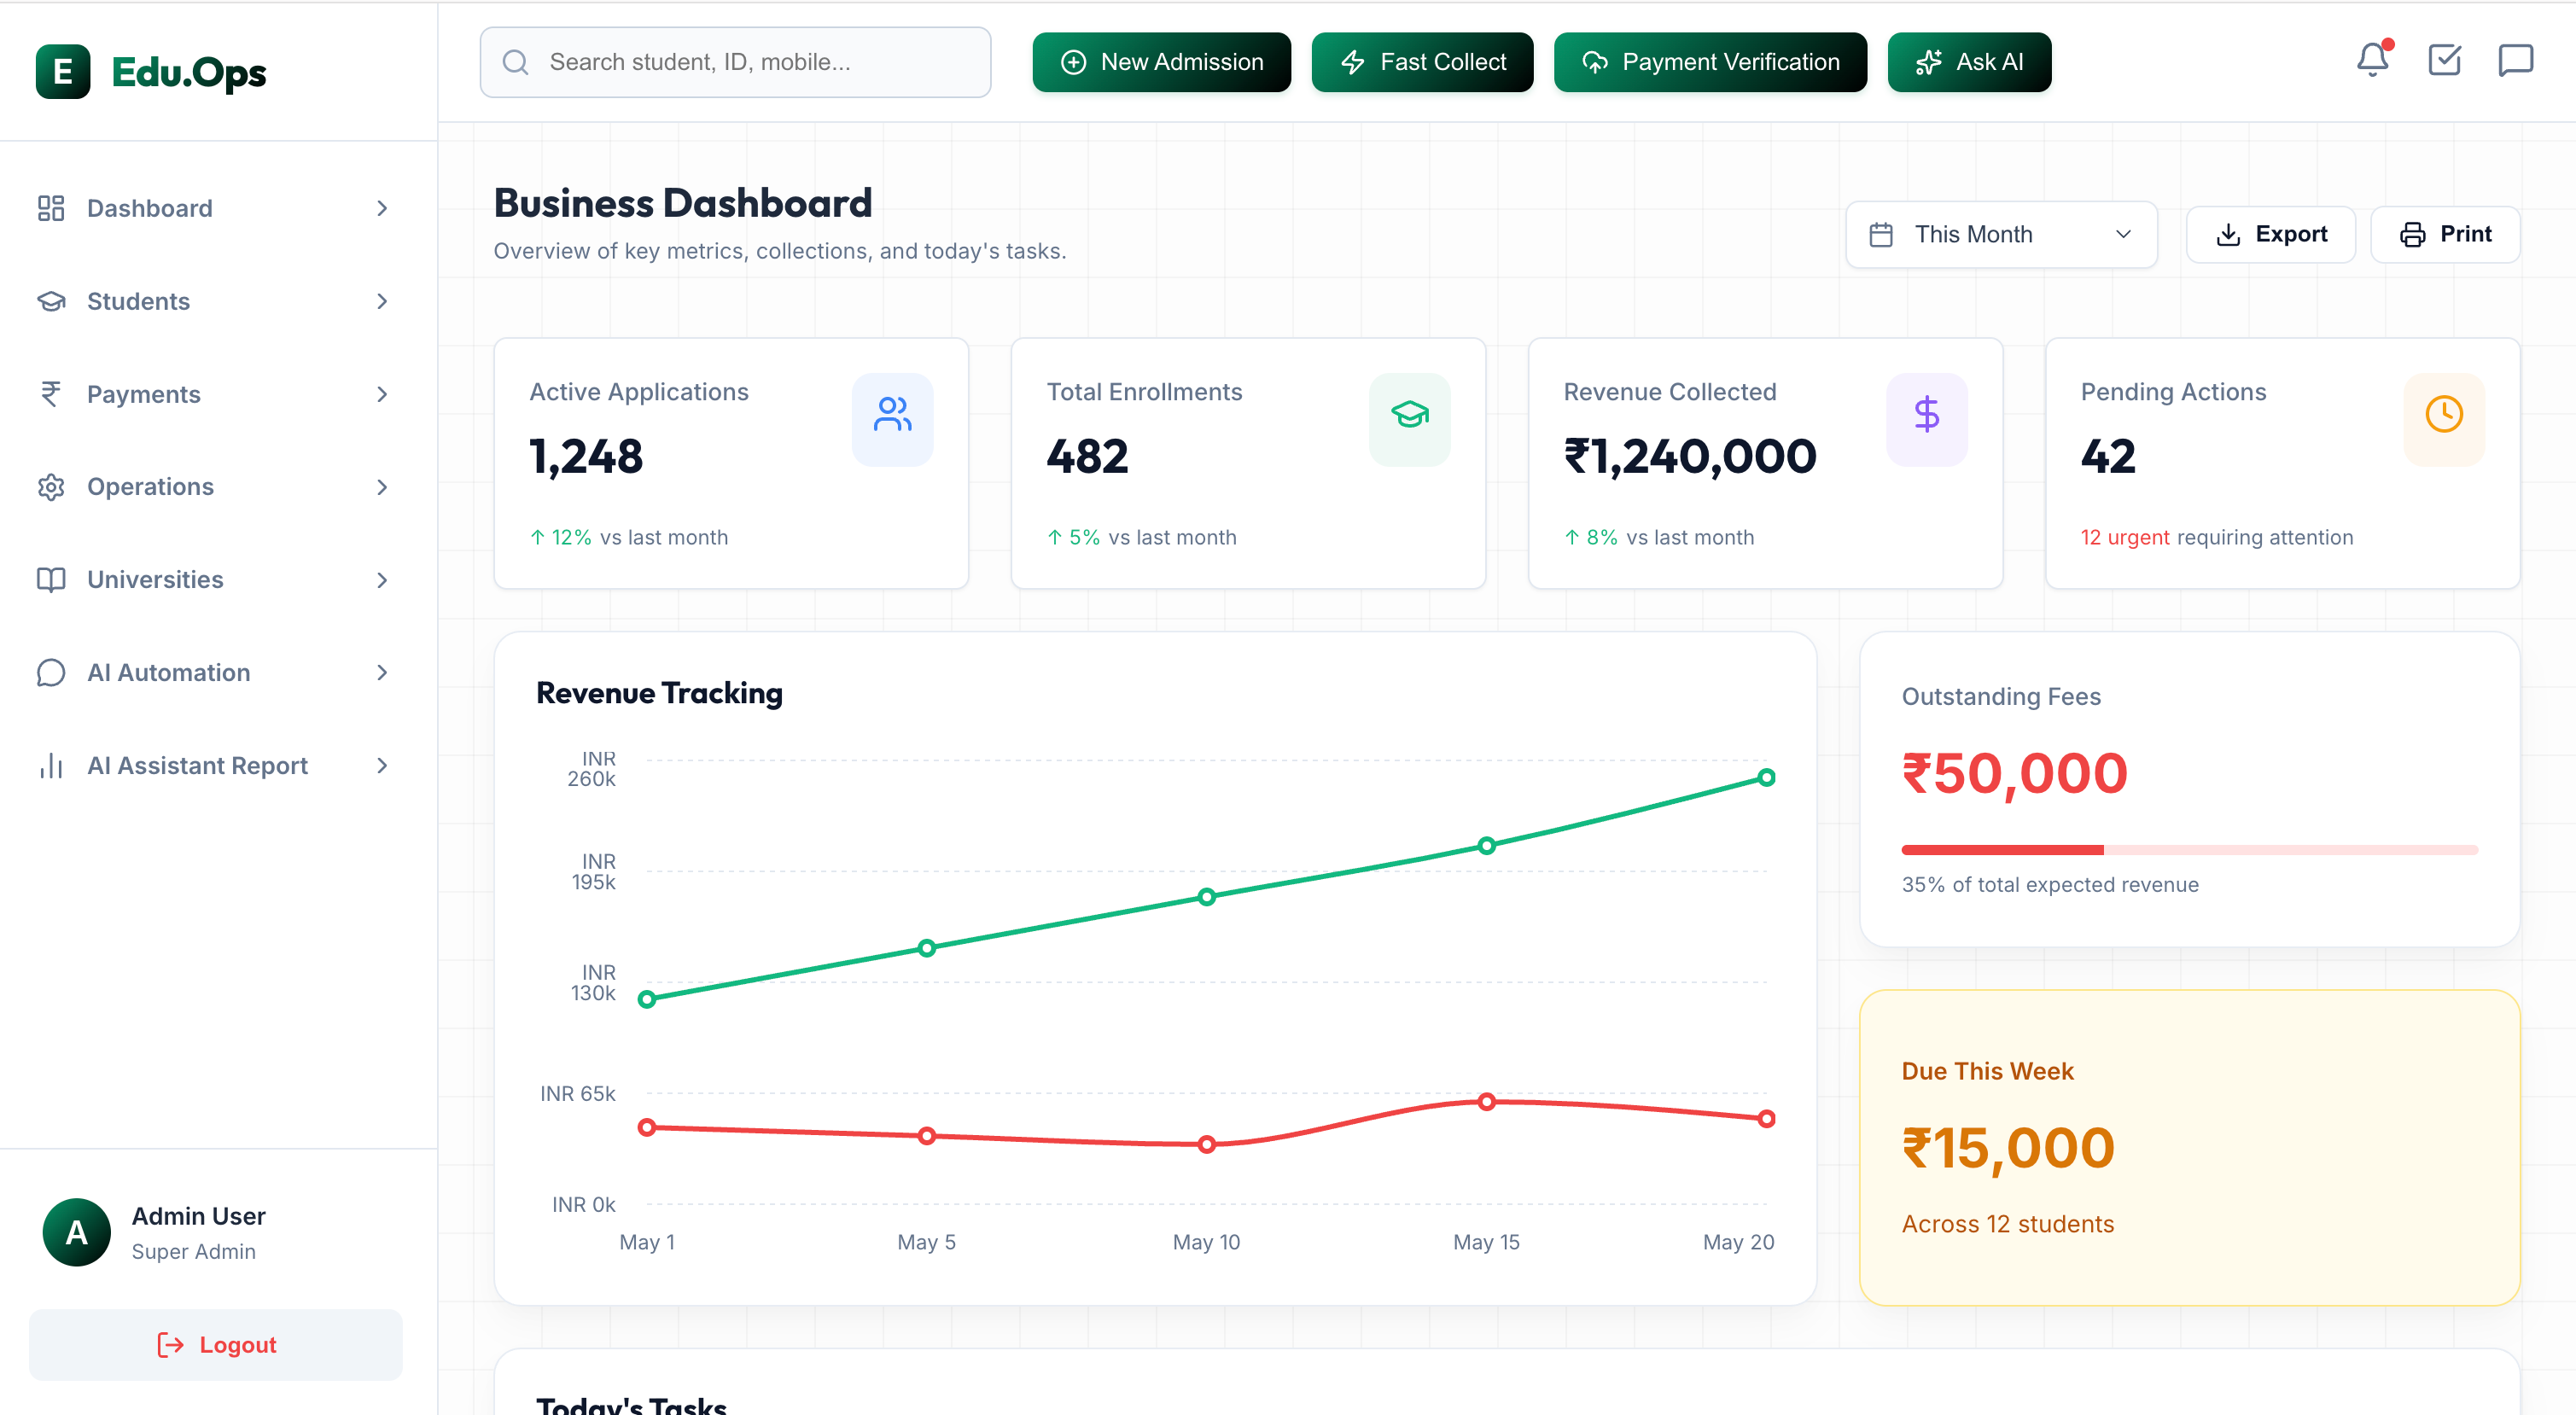Click the download icon on Export
2576x1415 pixels.
tap(2228, 234)
